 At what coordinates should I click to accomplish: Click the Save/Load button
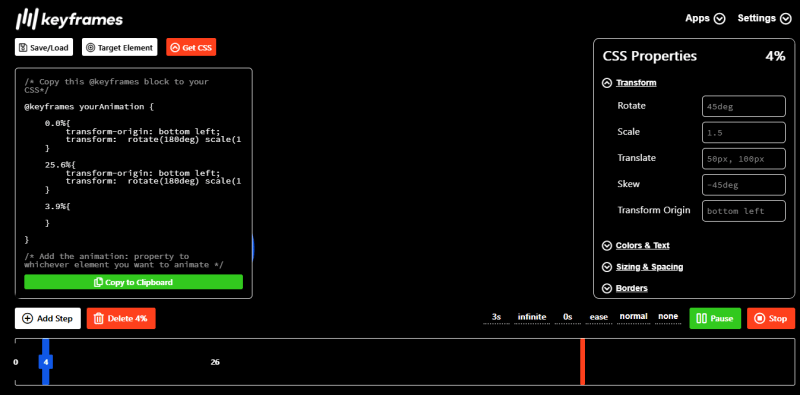(x=44, y=47)
